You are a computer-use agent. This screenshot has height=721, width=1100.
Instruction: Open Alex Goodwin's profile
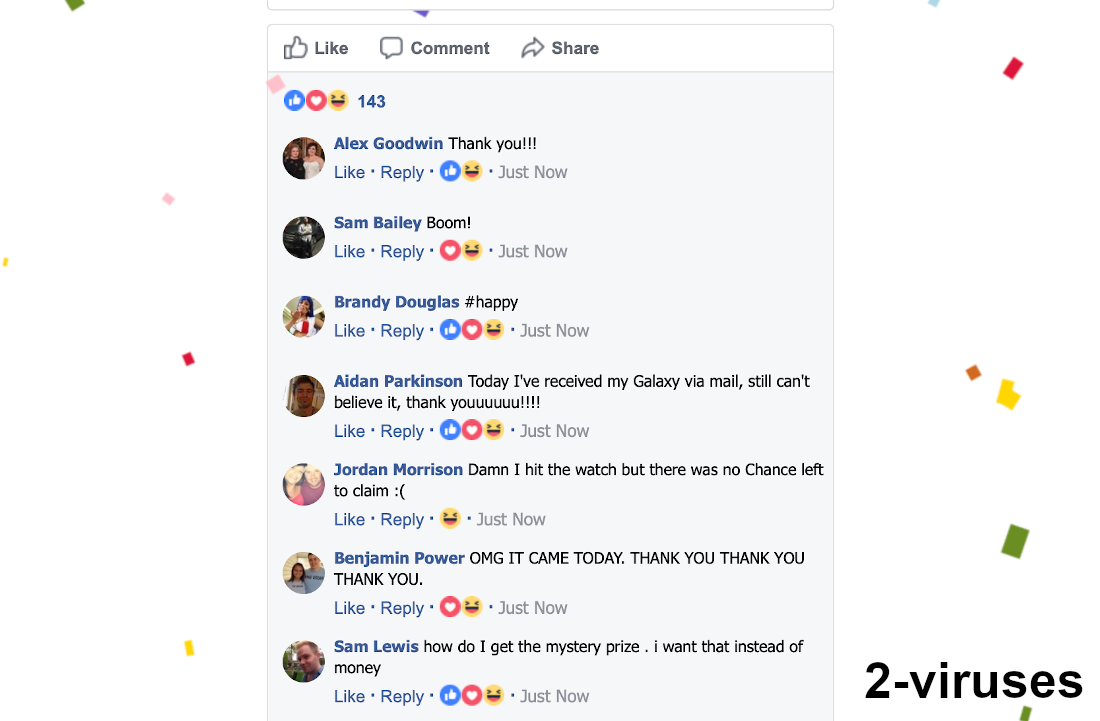[x=388, y=143]
